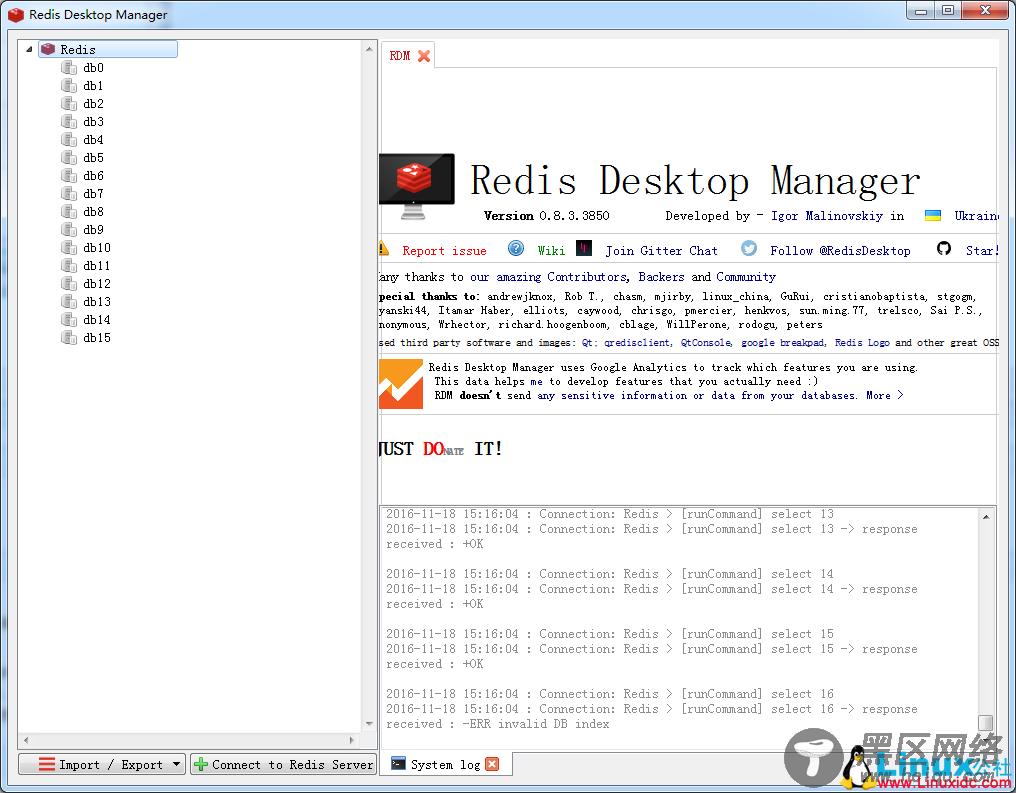The height and width of the screenshot is (793, 1016).
Task: Click the db2 database icon
Action: (x=69, y=104)
